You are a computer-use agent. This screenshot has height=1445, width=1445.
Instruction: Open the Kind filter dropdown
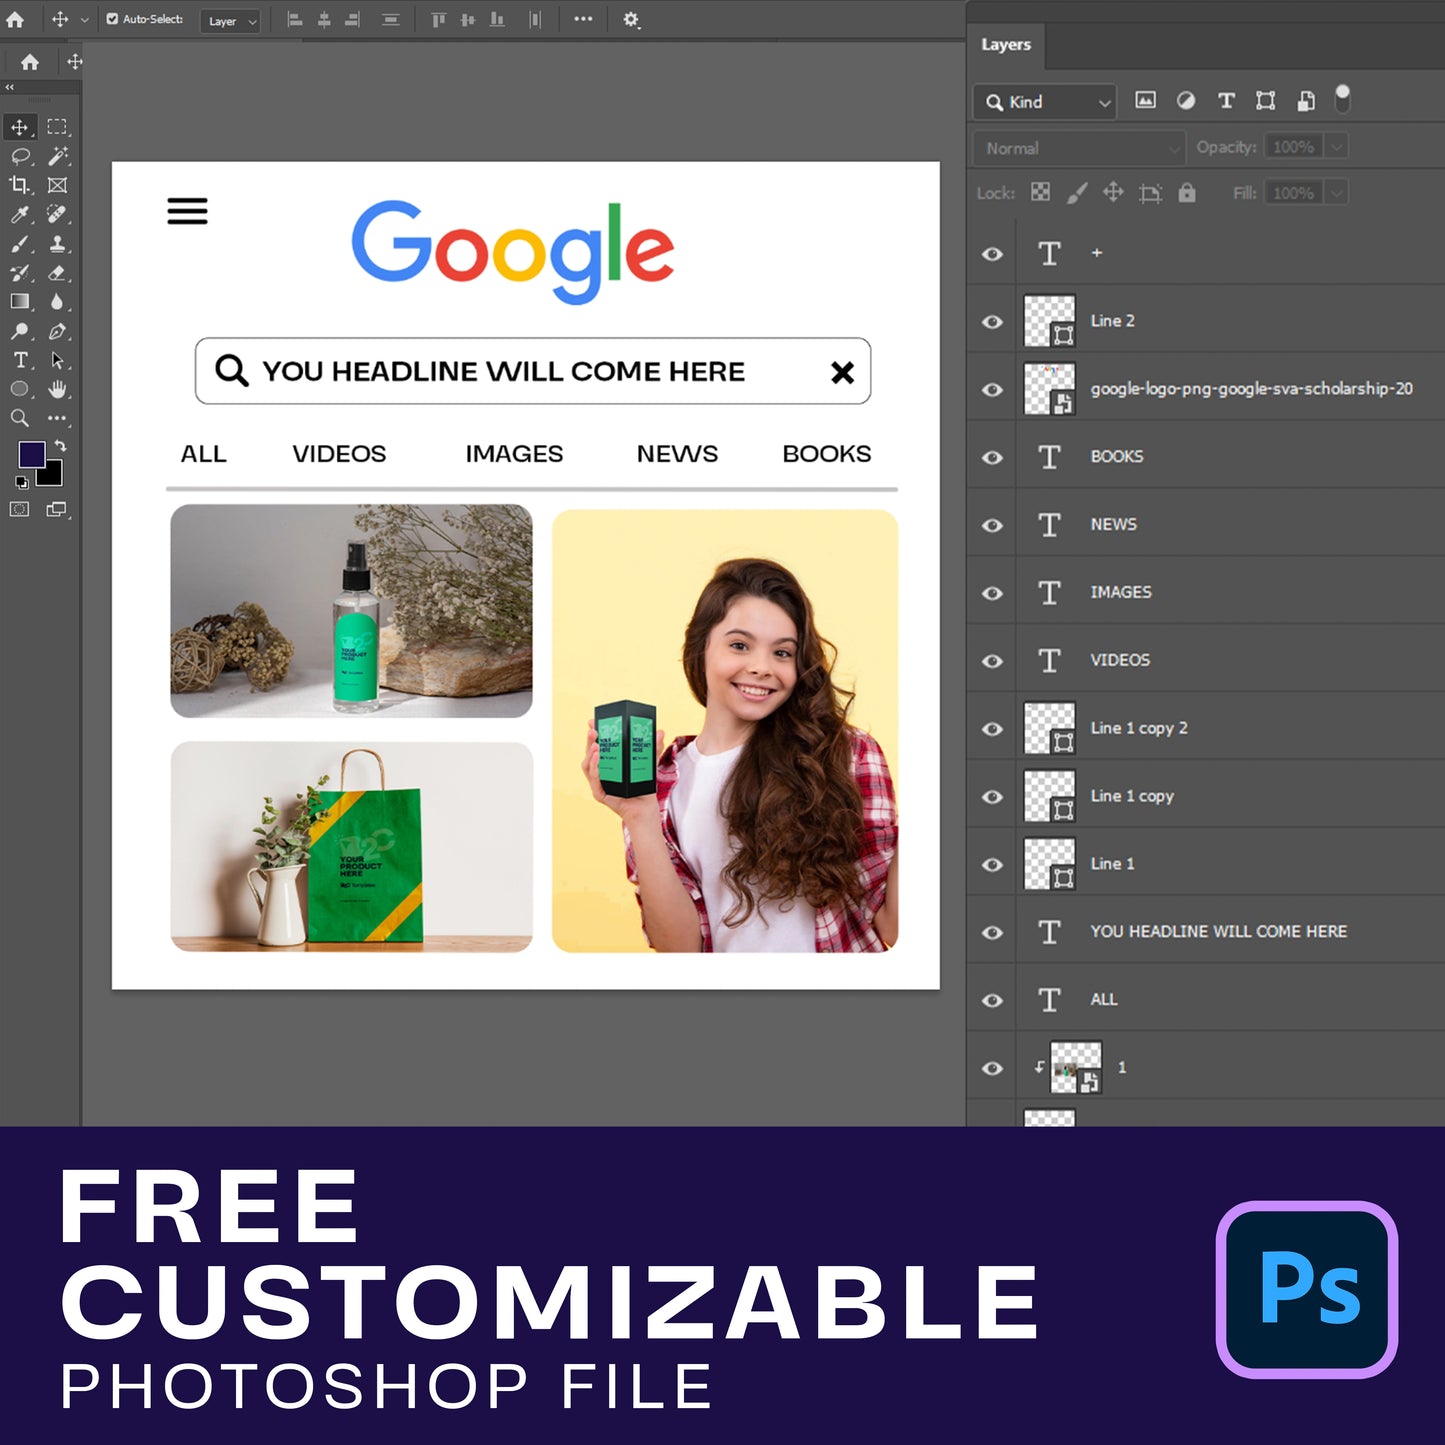(1044, 102)
